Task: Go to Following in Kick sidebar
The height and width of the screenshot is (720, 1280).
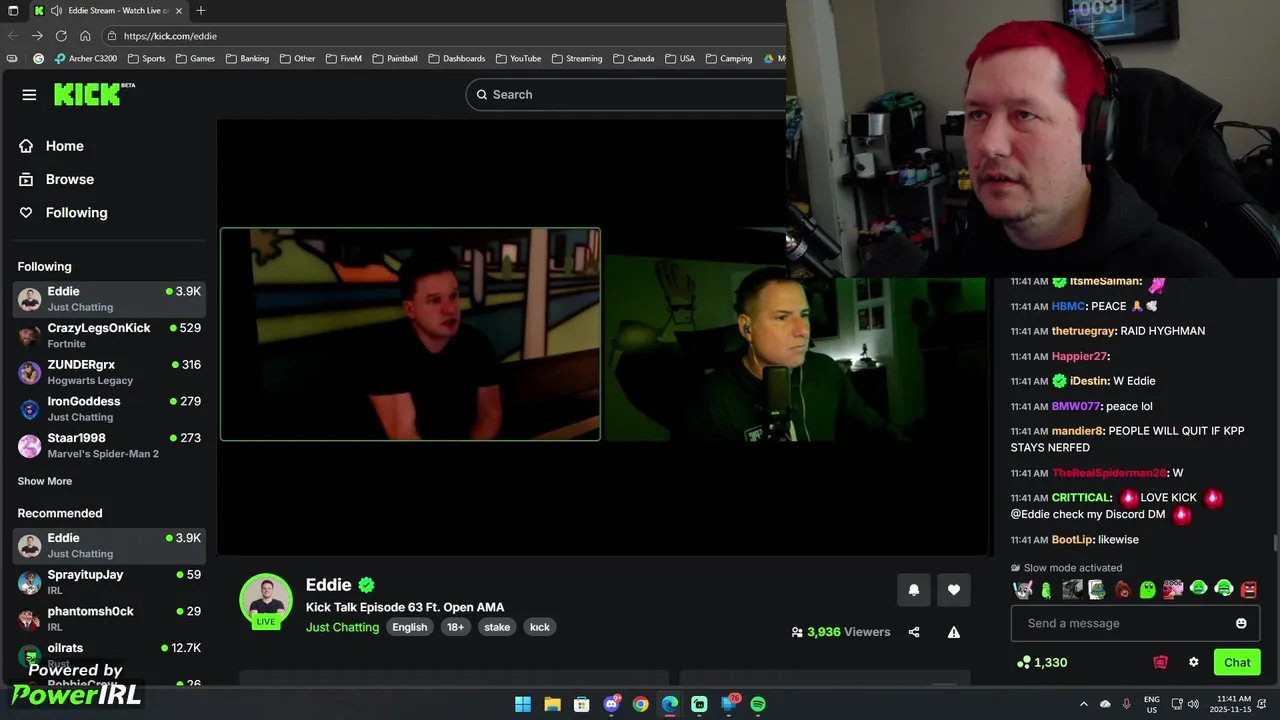Action: click(x=63, y=212)
